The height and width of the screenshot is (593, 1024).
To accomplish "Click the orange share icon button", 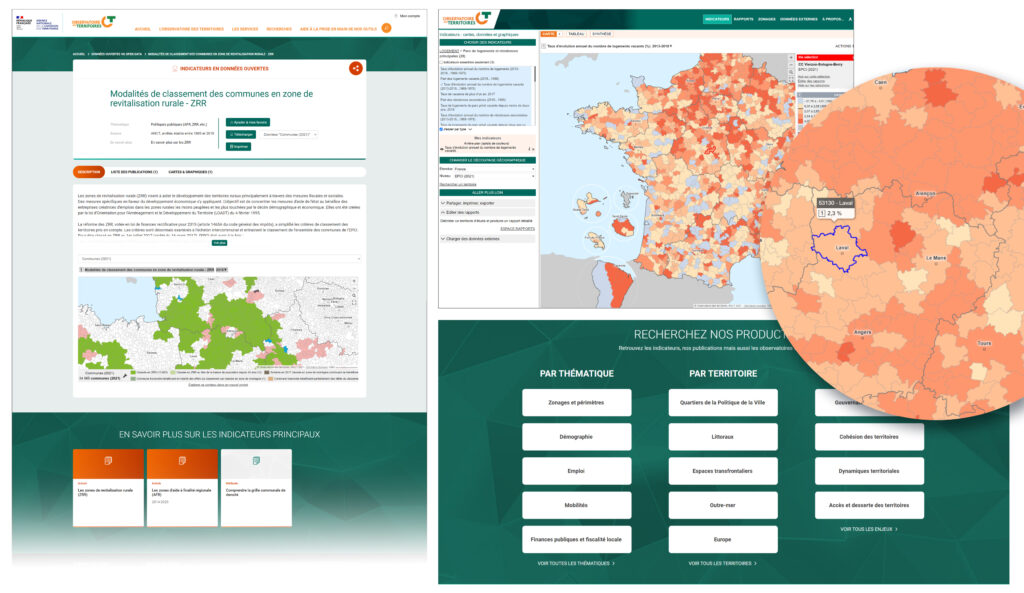I will pos(355,68).
